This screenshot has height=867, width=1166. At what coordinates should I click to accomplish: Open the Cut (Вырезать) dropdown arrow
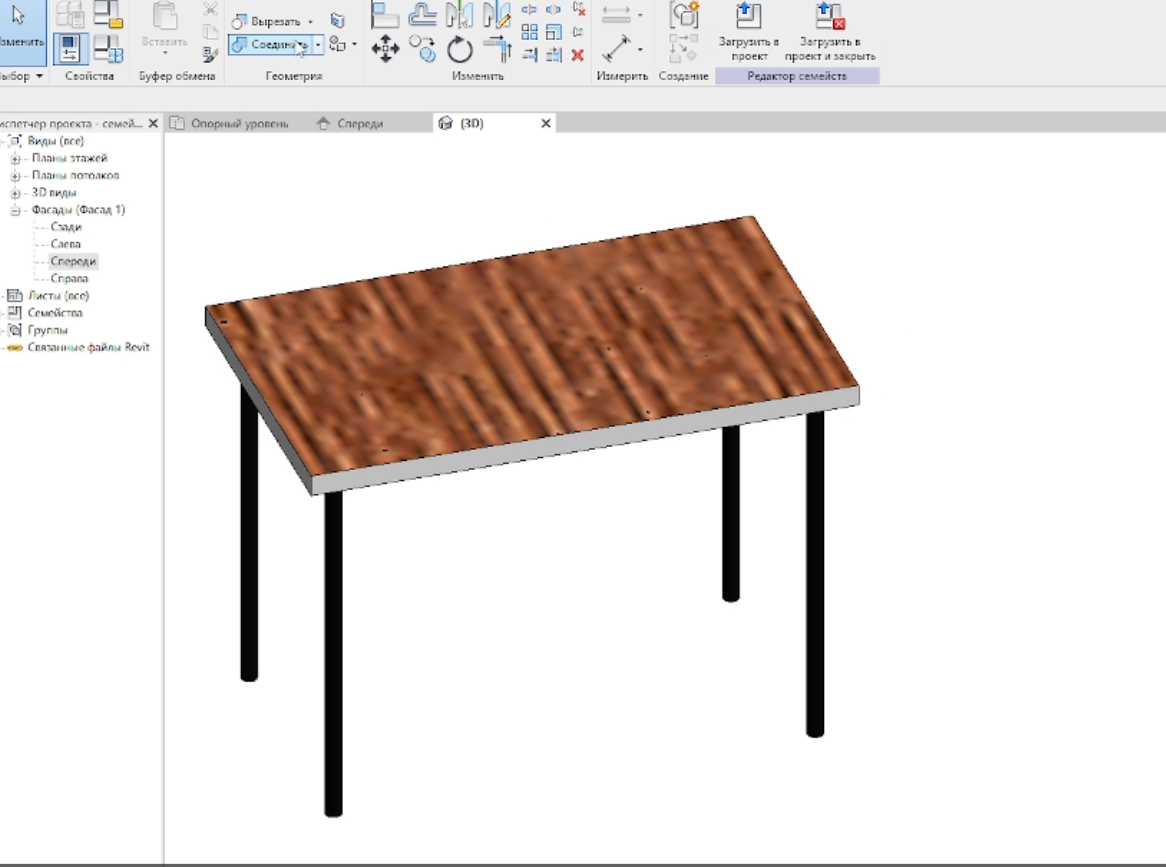311,22
